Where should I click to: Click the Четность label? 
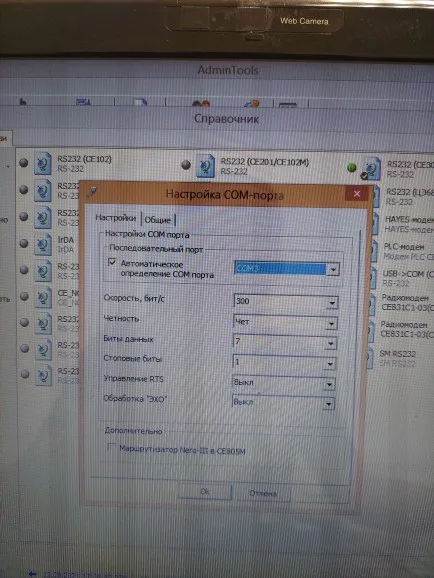pyautogui.click(x=121, y=318)
